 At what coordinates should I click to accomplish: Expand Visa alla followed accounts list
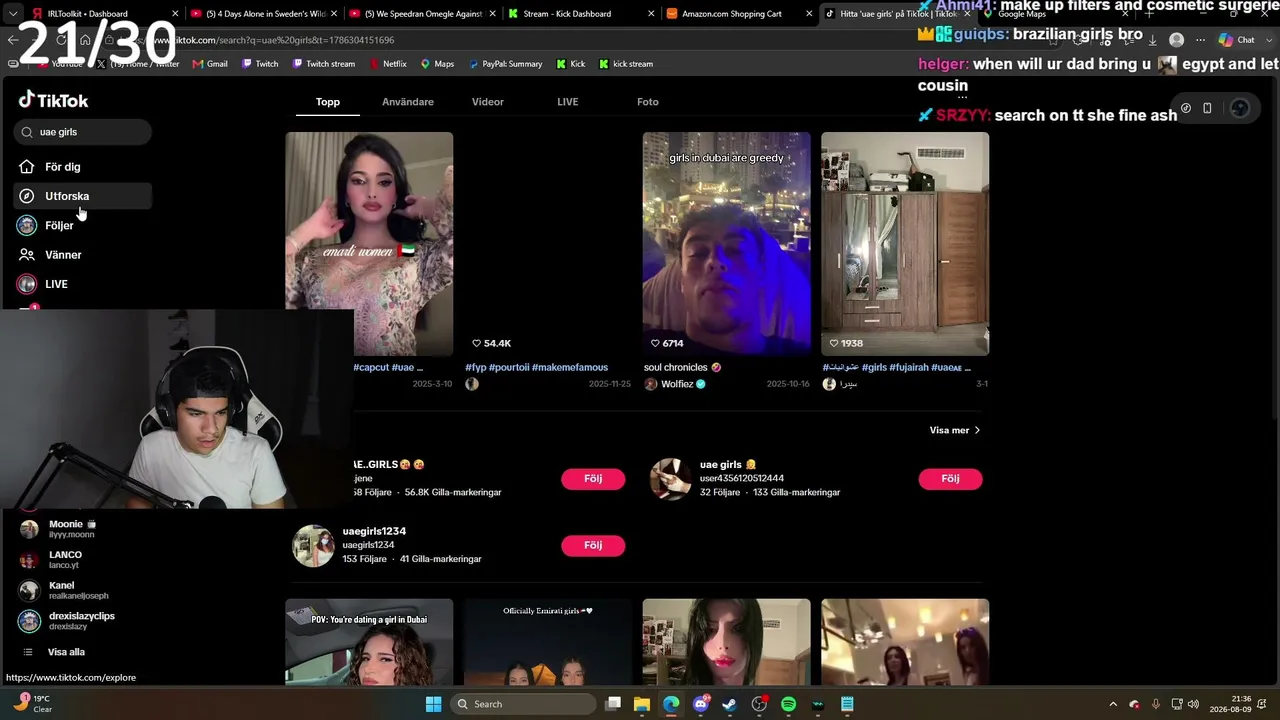click(66, 652)
